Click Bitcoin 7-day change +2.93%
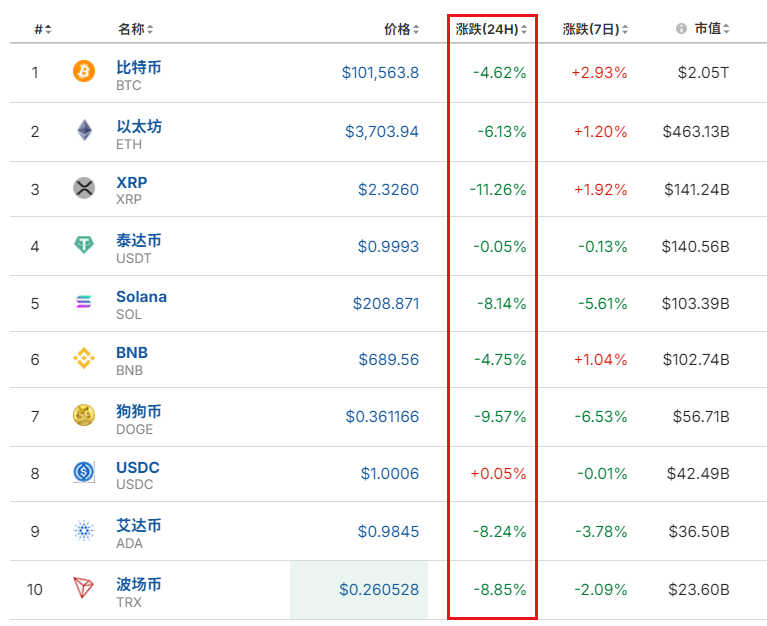767x626 pixels. tap(599, 73)
